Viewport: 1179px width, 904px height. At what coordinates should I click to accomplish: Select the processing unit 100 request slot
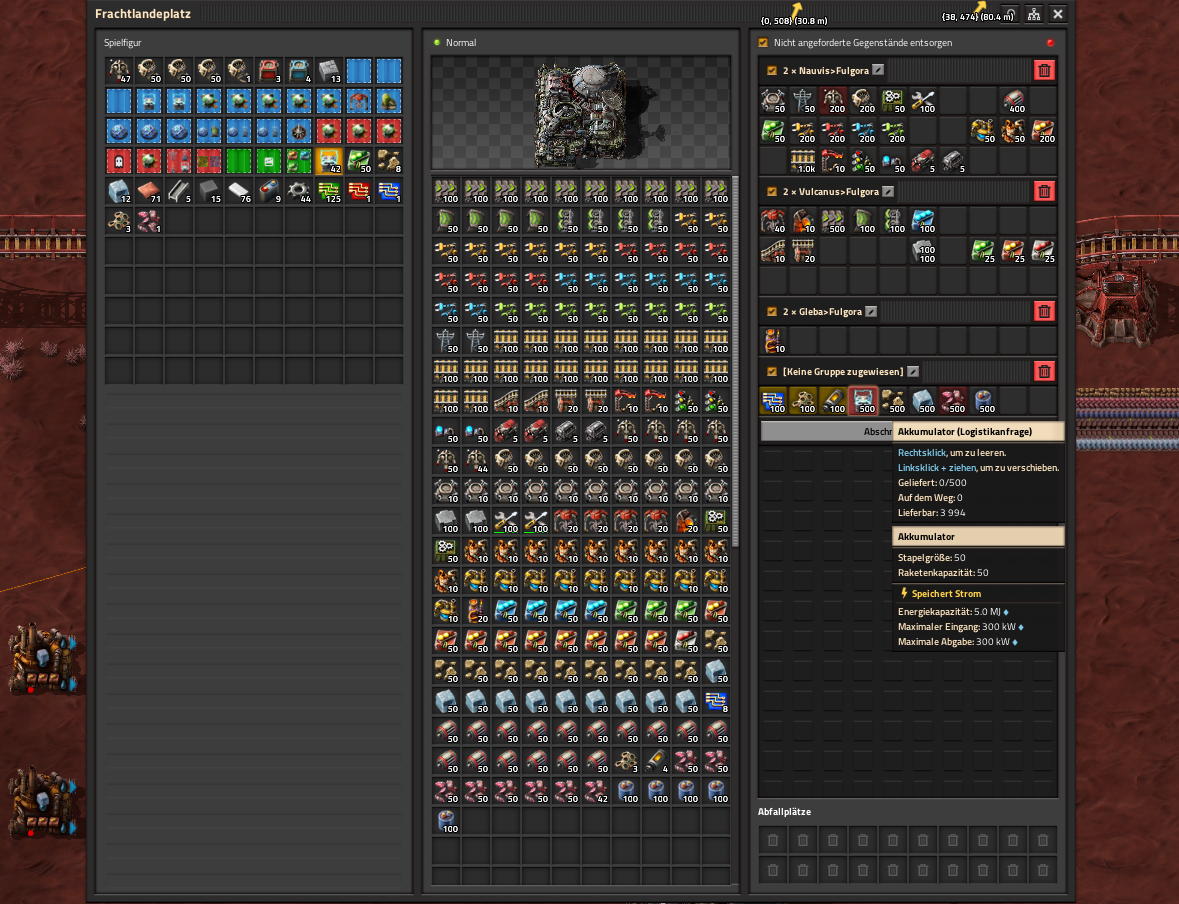click(772, 401)
